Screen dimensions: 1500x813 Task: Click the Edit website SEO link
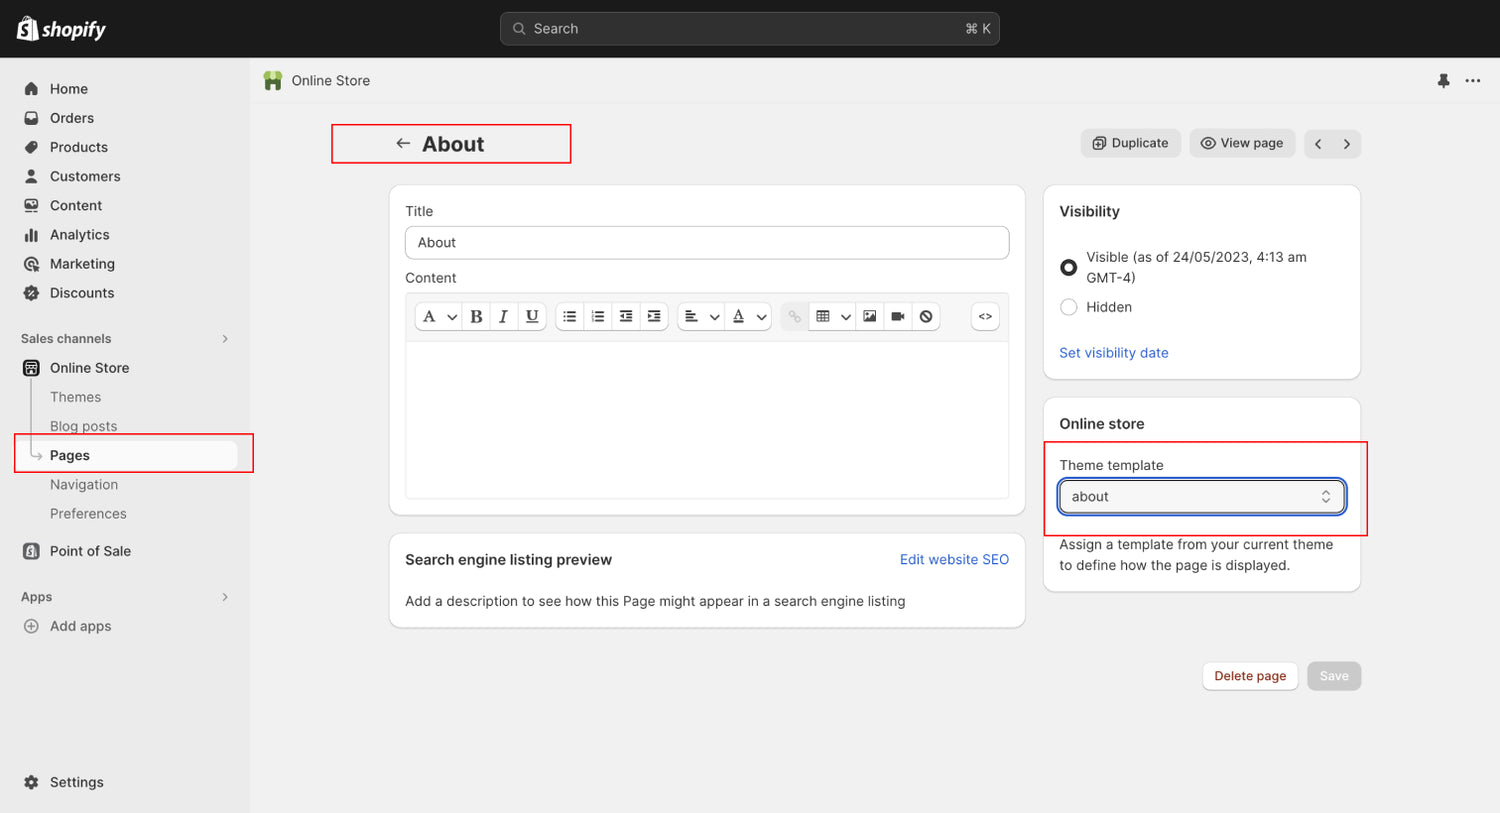pos(954,560)
